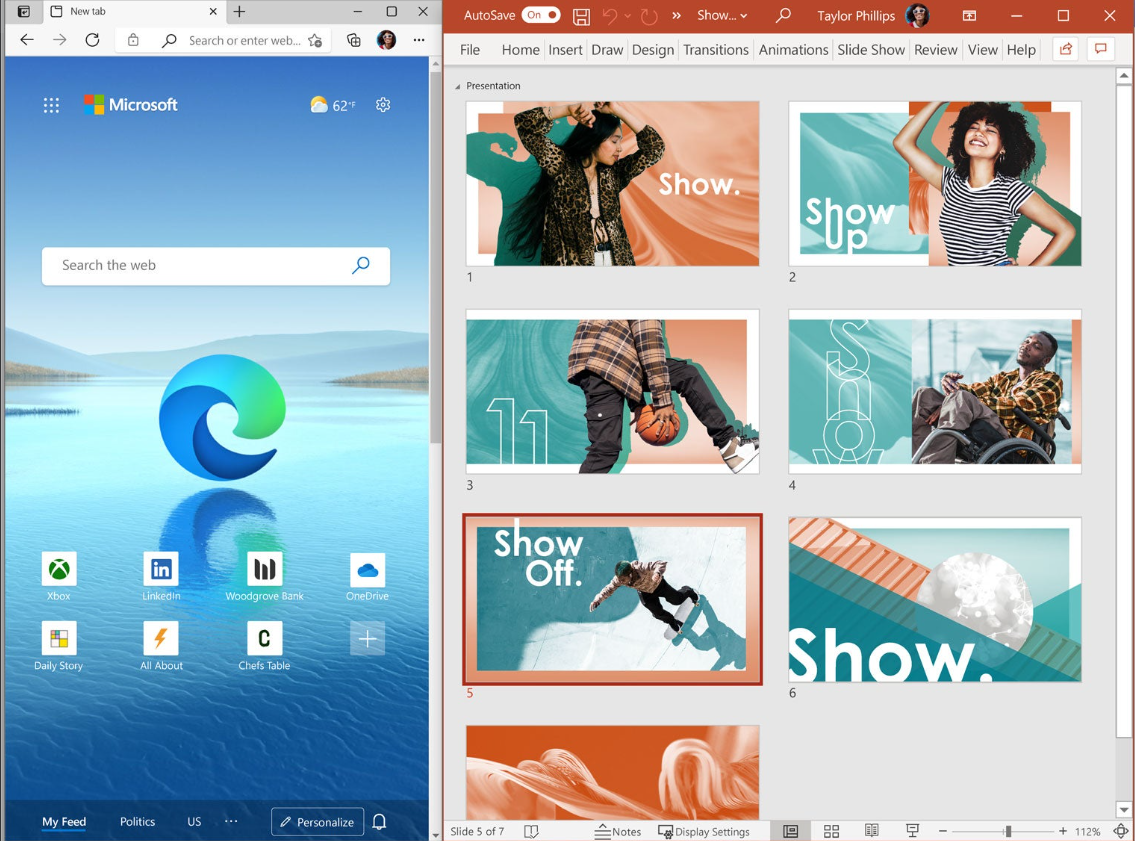Select the My Feed tab
The image size is (1135, 841).
(64, 821)
